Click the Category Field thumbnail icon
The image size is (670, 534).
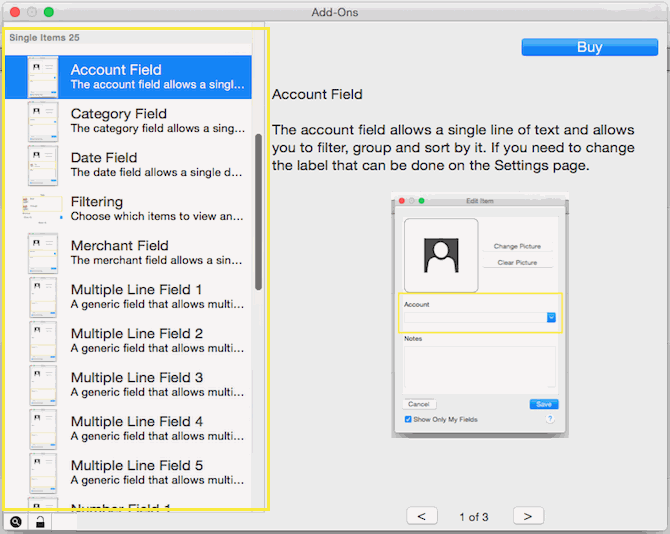(43, 121)
